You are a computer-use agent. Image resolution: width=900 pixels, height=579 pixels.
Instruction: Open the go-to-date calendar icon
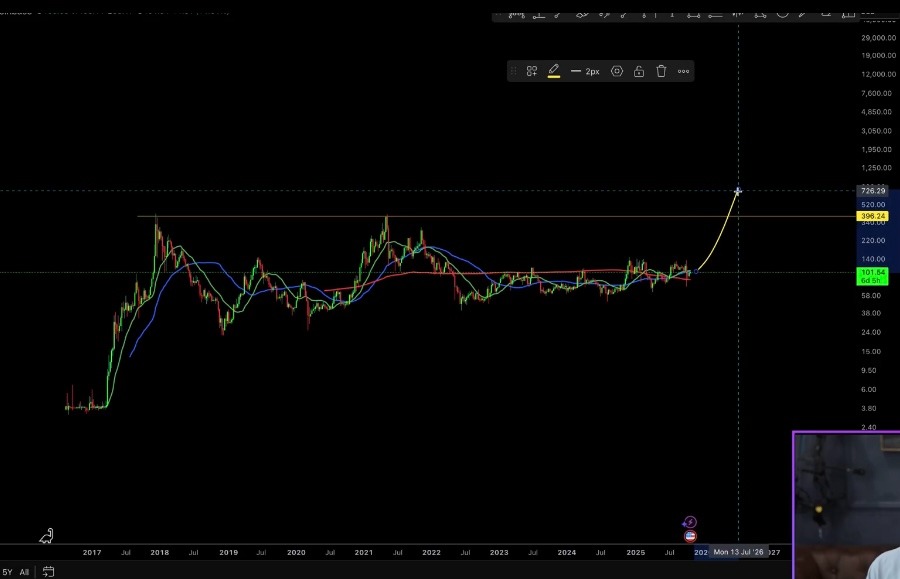coord(48,572)
